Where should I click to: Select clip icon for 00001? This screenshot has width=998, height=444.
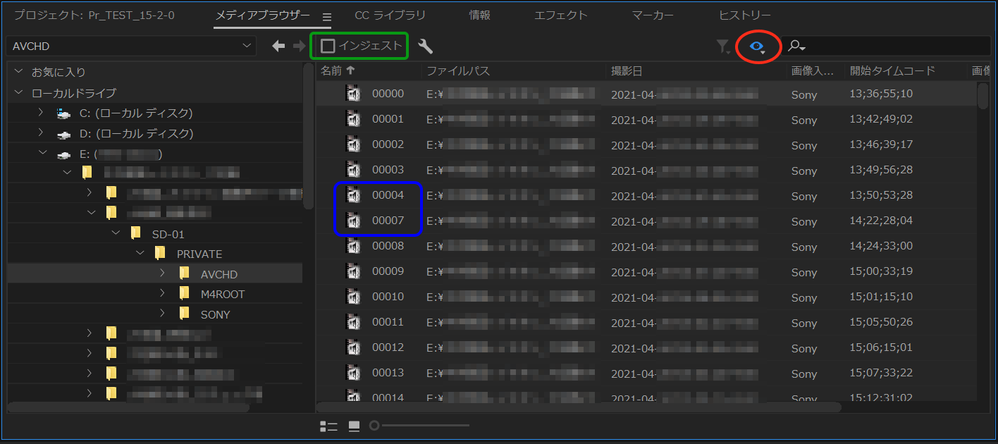point(353,119)
